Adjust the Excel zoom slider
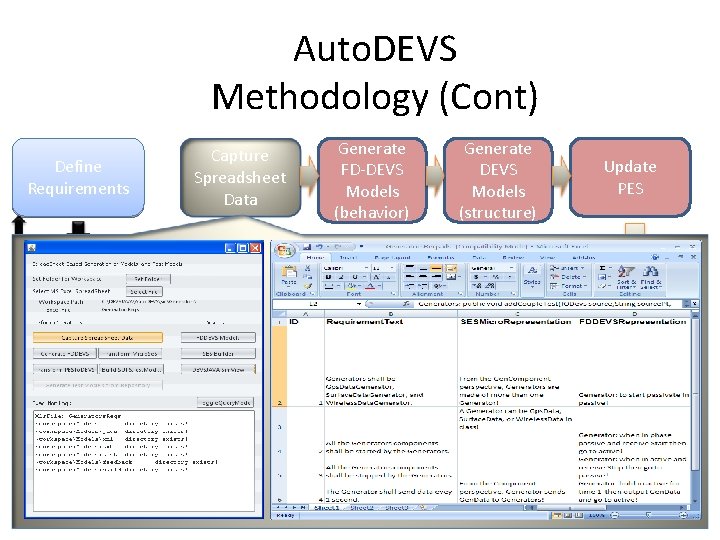The height and width of the screenshot is (540, 720). pos(648,516)
